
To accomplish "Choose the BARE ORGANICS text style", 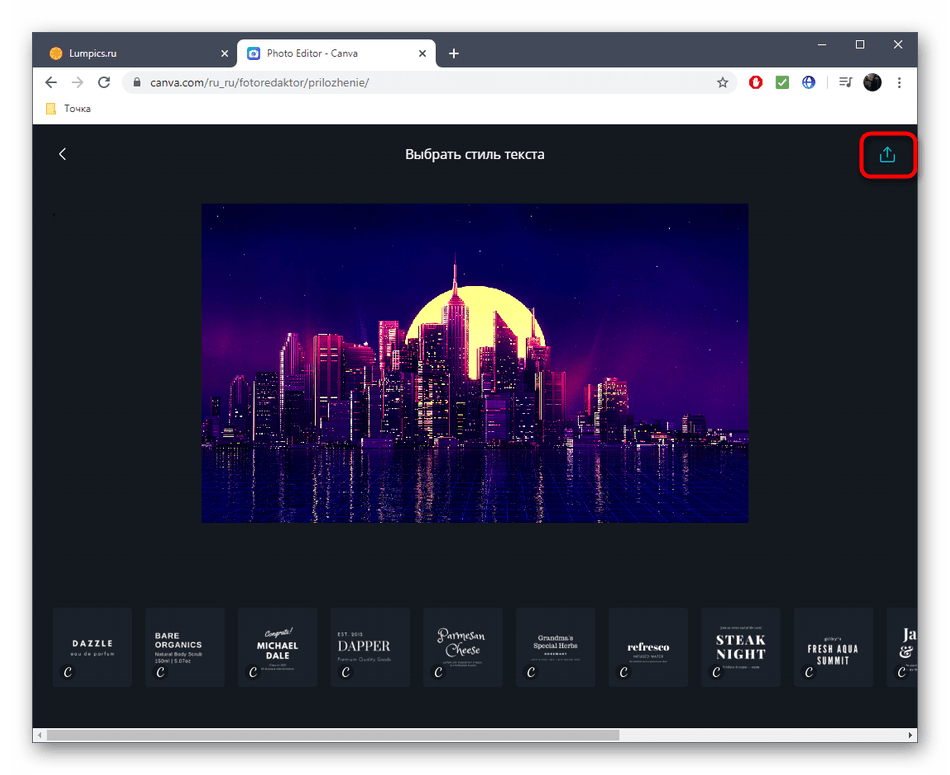I will tap(185, 647).
